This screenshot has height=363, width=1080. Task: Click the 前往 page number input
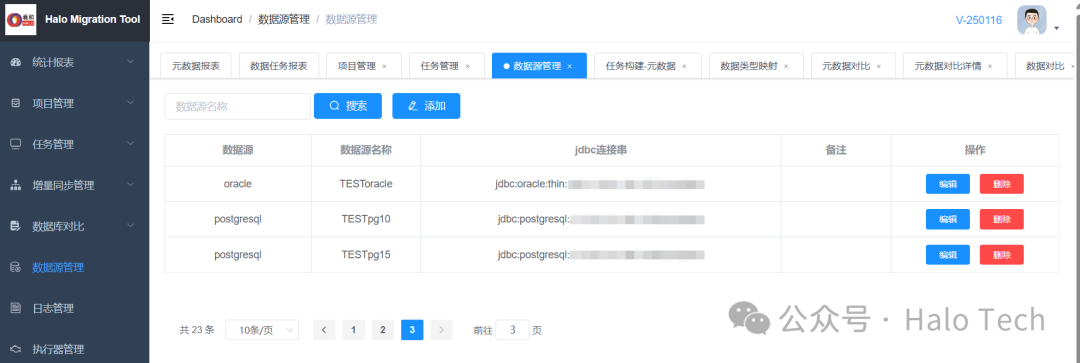[512, 330]
